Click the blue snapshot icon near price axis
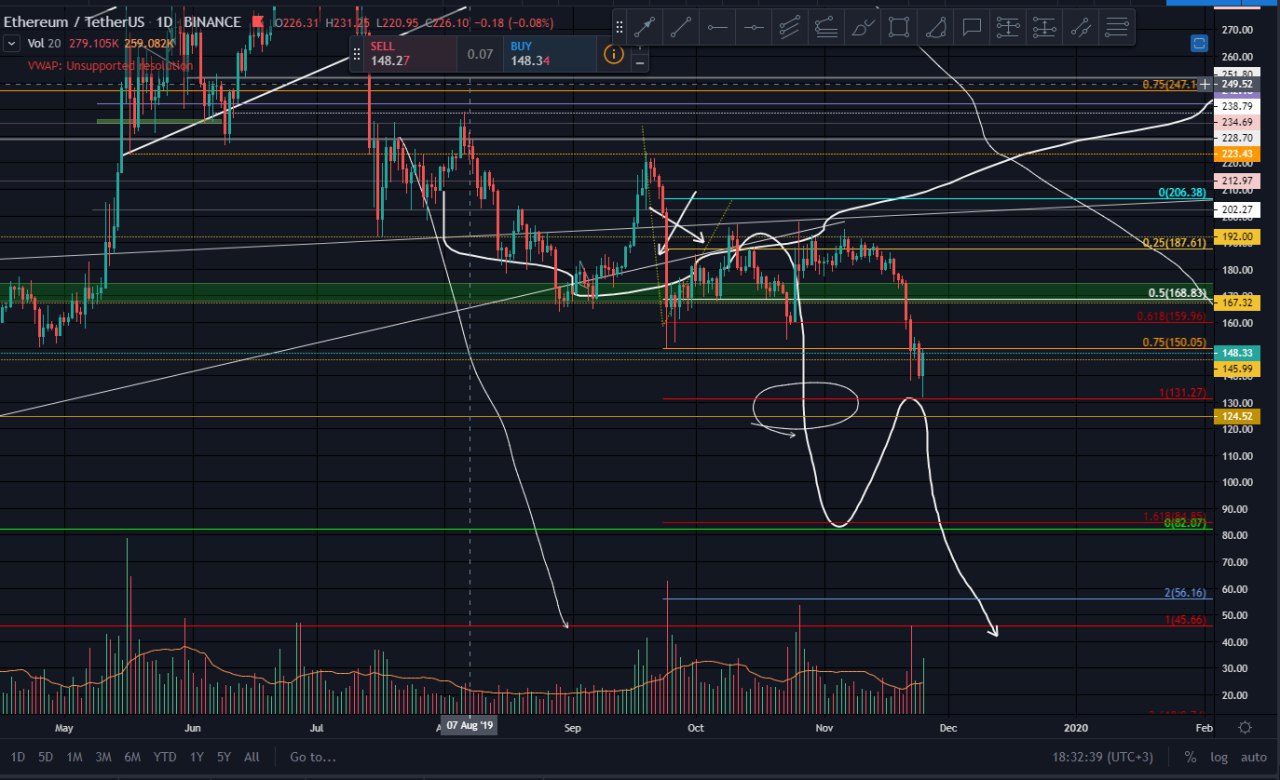1280x780 pixels. tap(1200, 43)
